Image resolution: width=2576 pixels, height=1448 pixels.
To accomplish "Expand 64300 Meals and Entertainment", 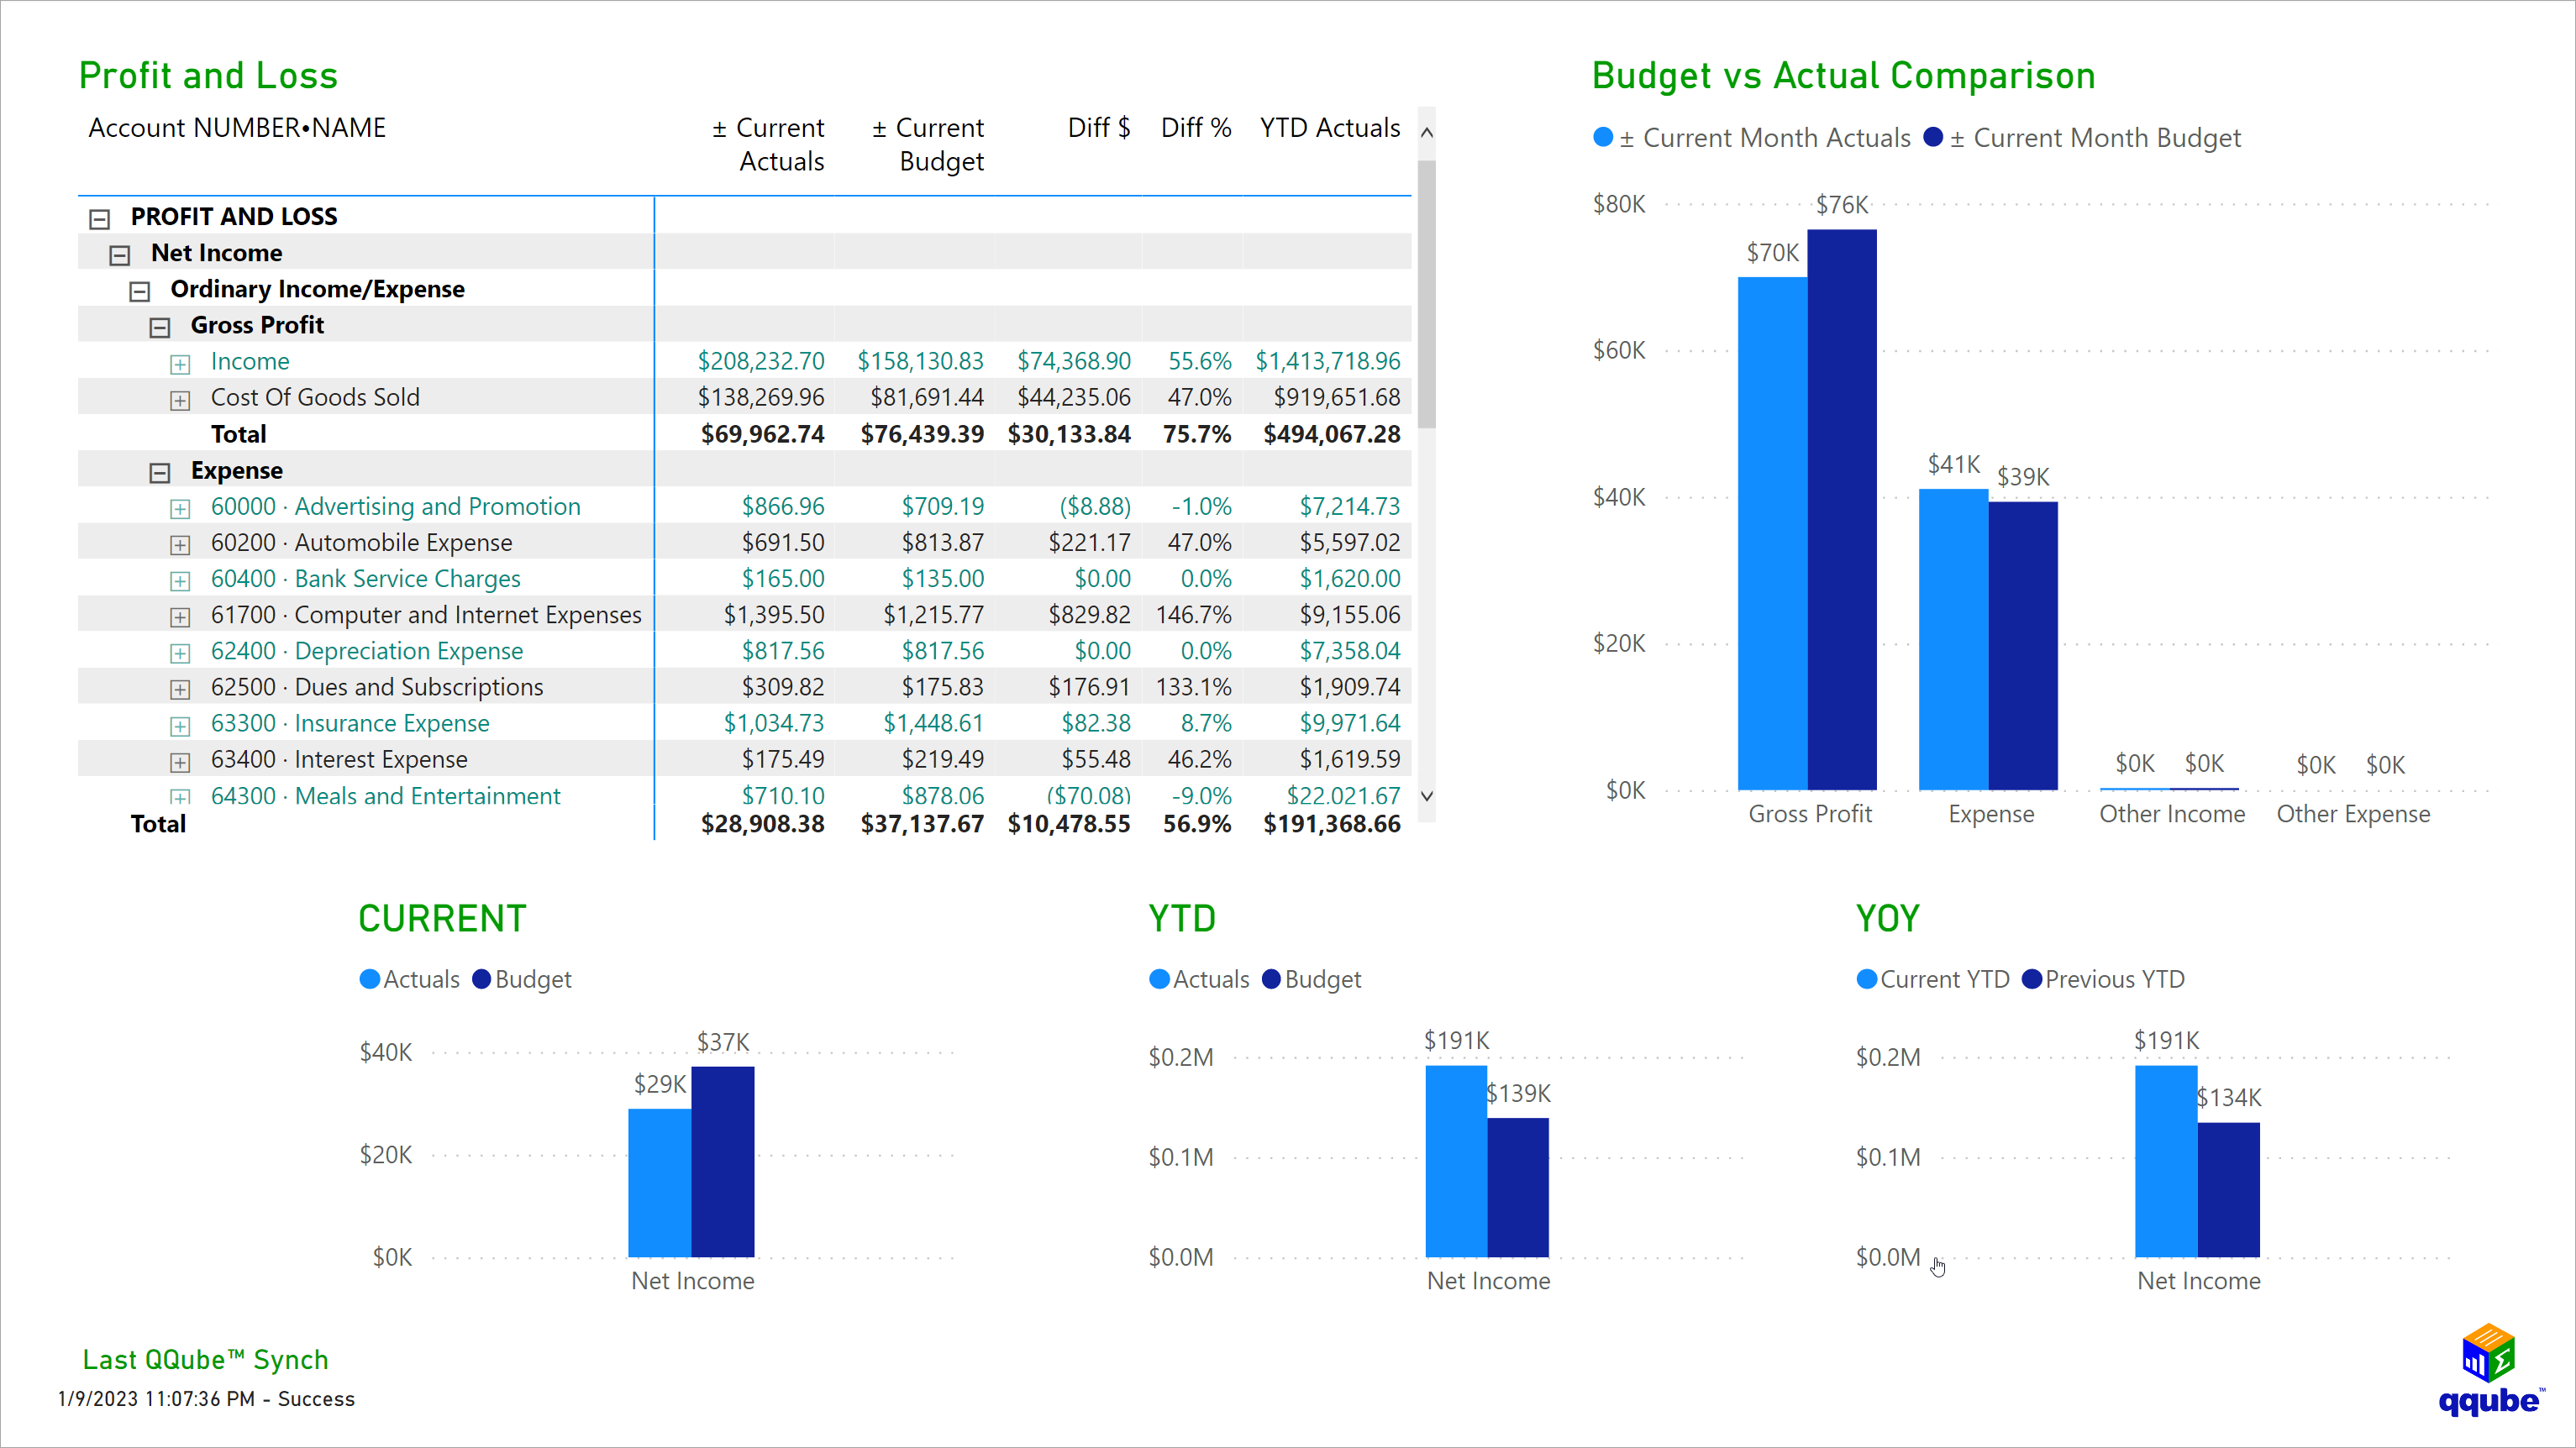I will pos(180,797).
